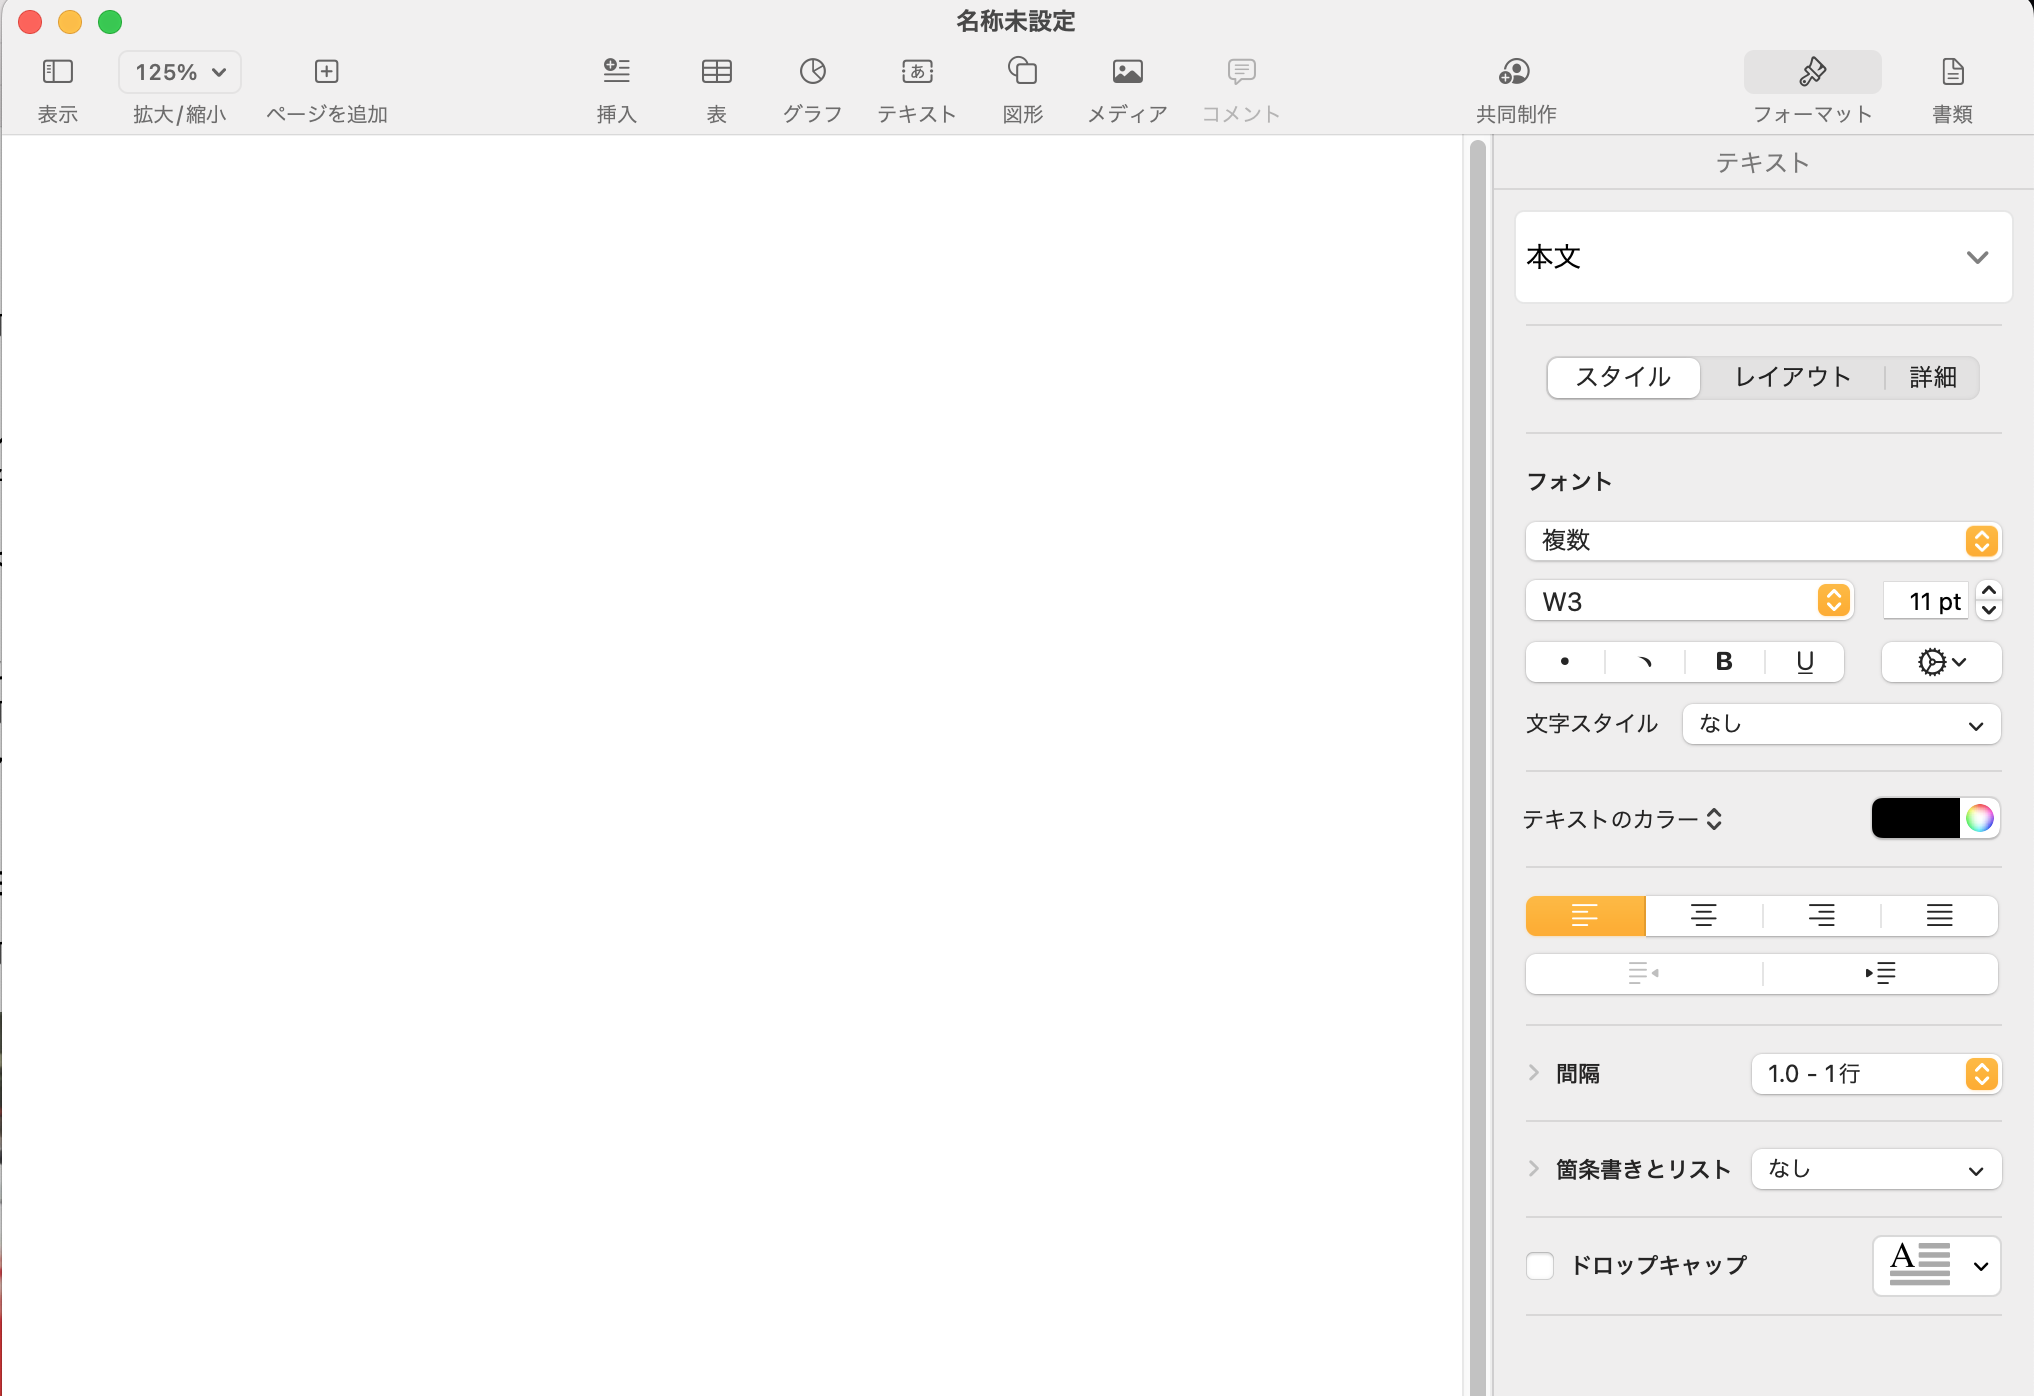Screen dimensions: 2034x1396
Task: Insert a table with 表 icon
Action: pyautogui.click(x=716, y=72)
